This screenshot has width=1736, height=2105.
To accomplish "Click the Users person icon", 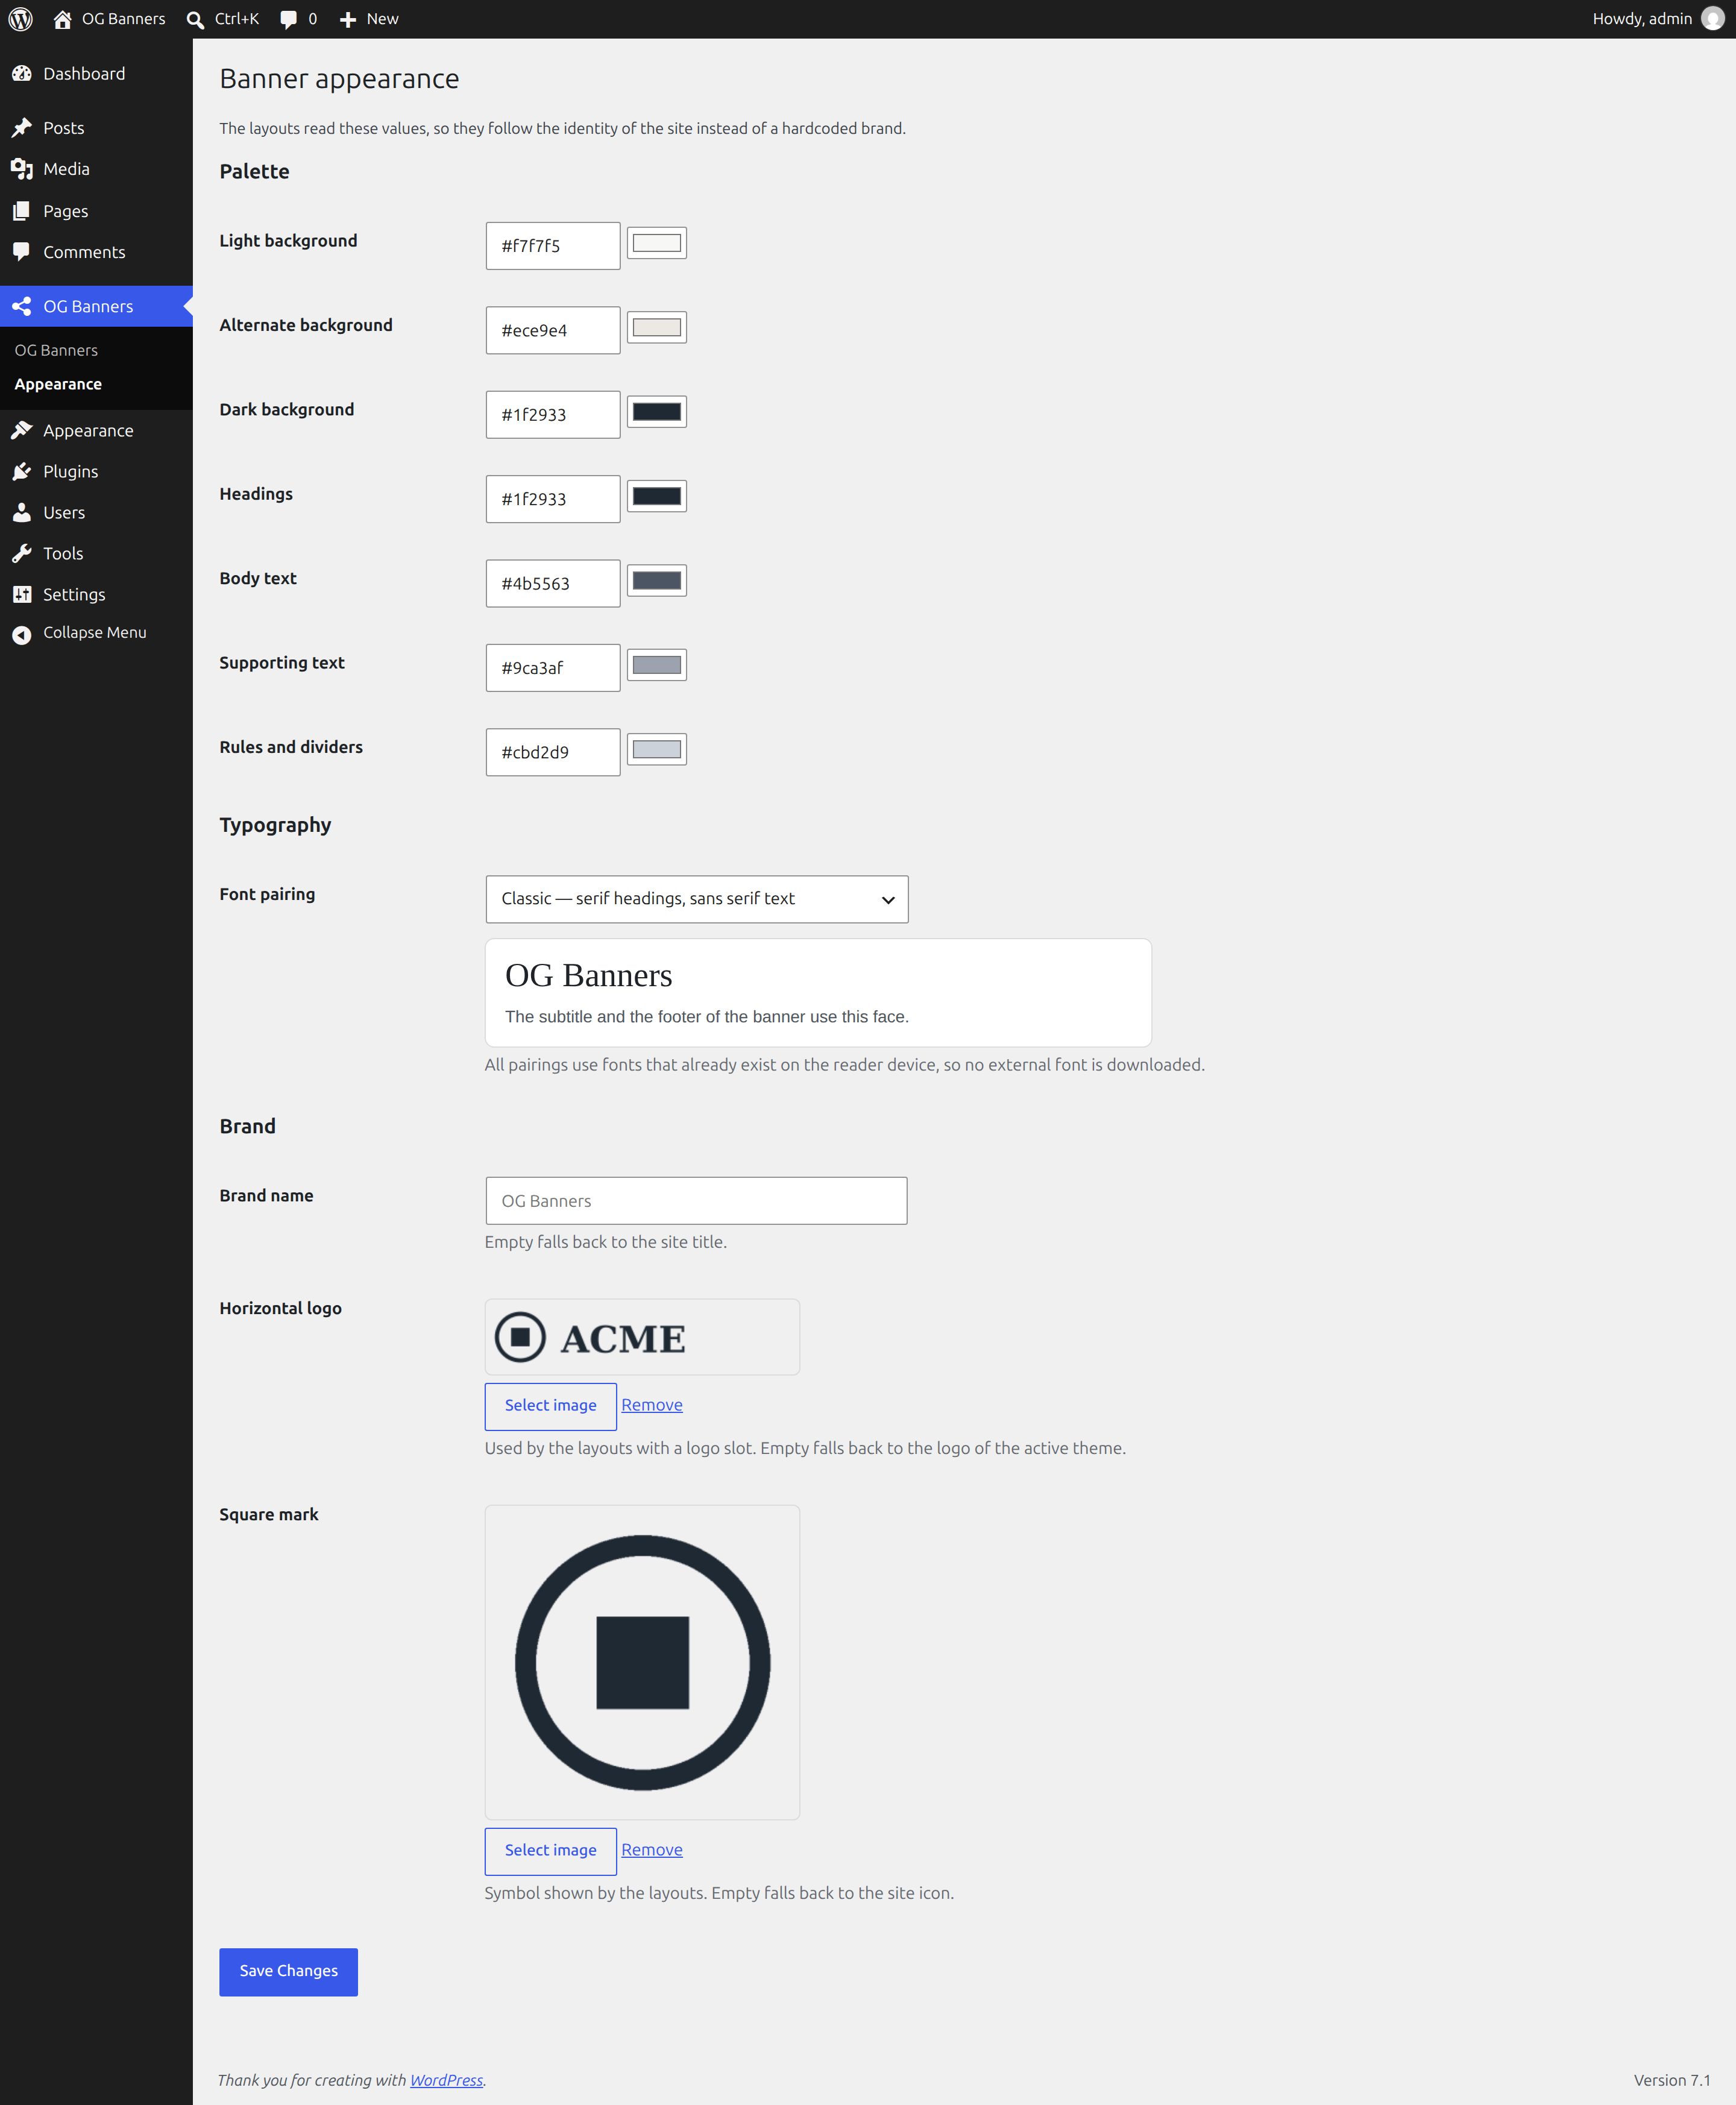I will 22,512.
